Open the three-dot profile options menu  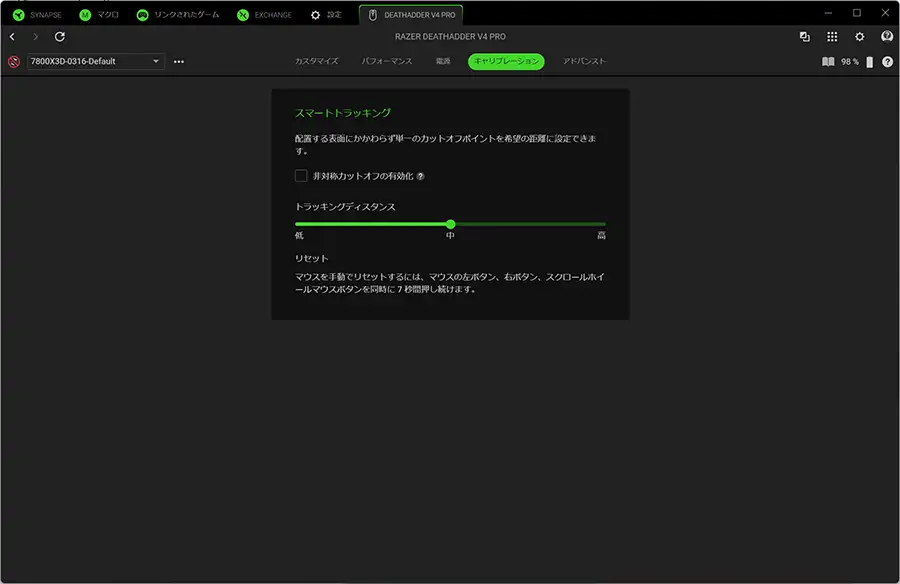tap(179, 61)
